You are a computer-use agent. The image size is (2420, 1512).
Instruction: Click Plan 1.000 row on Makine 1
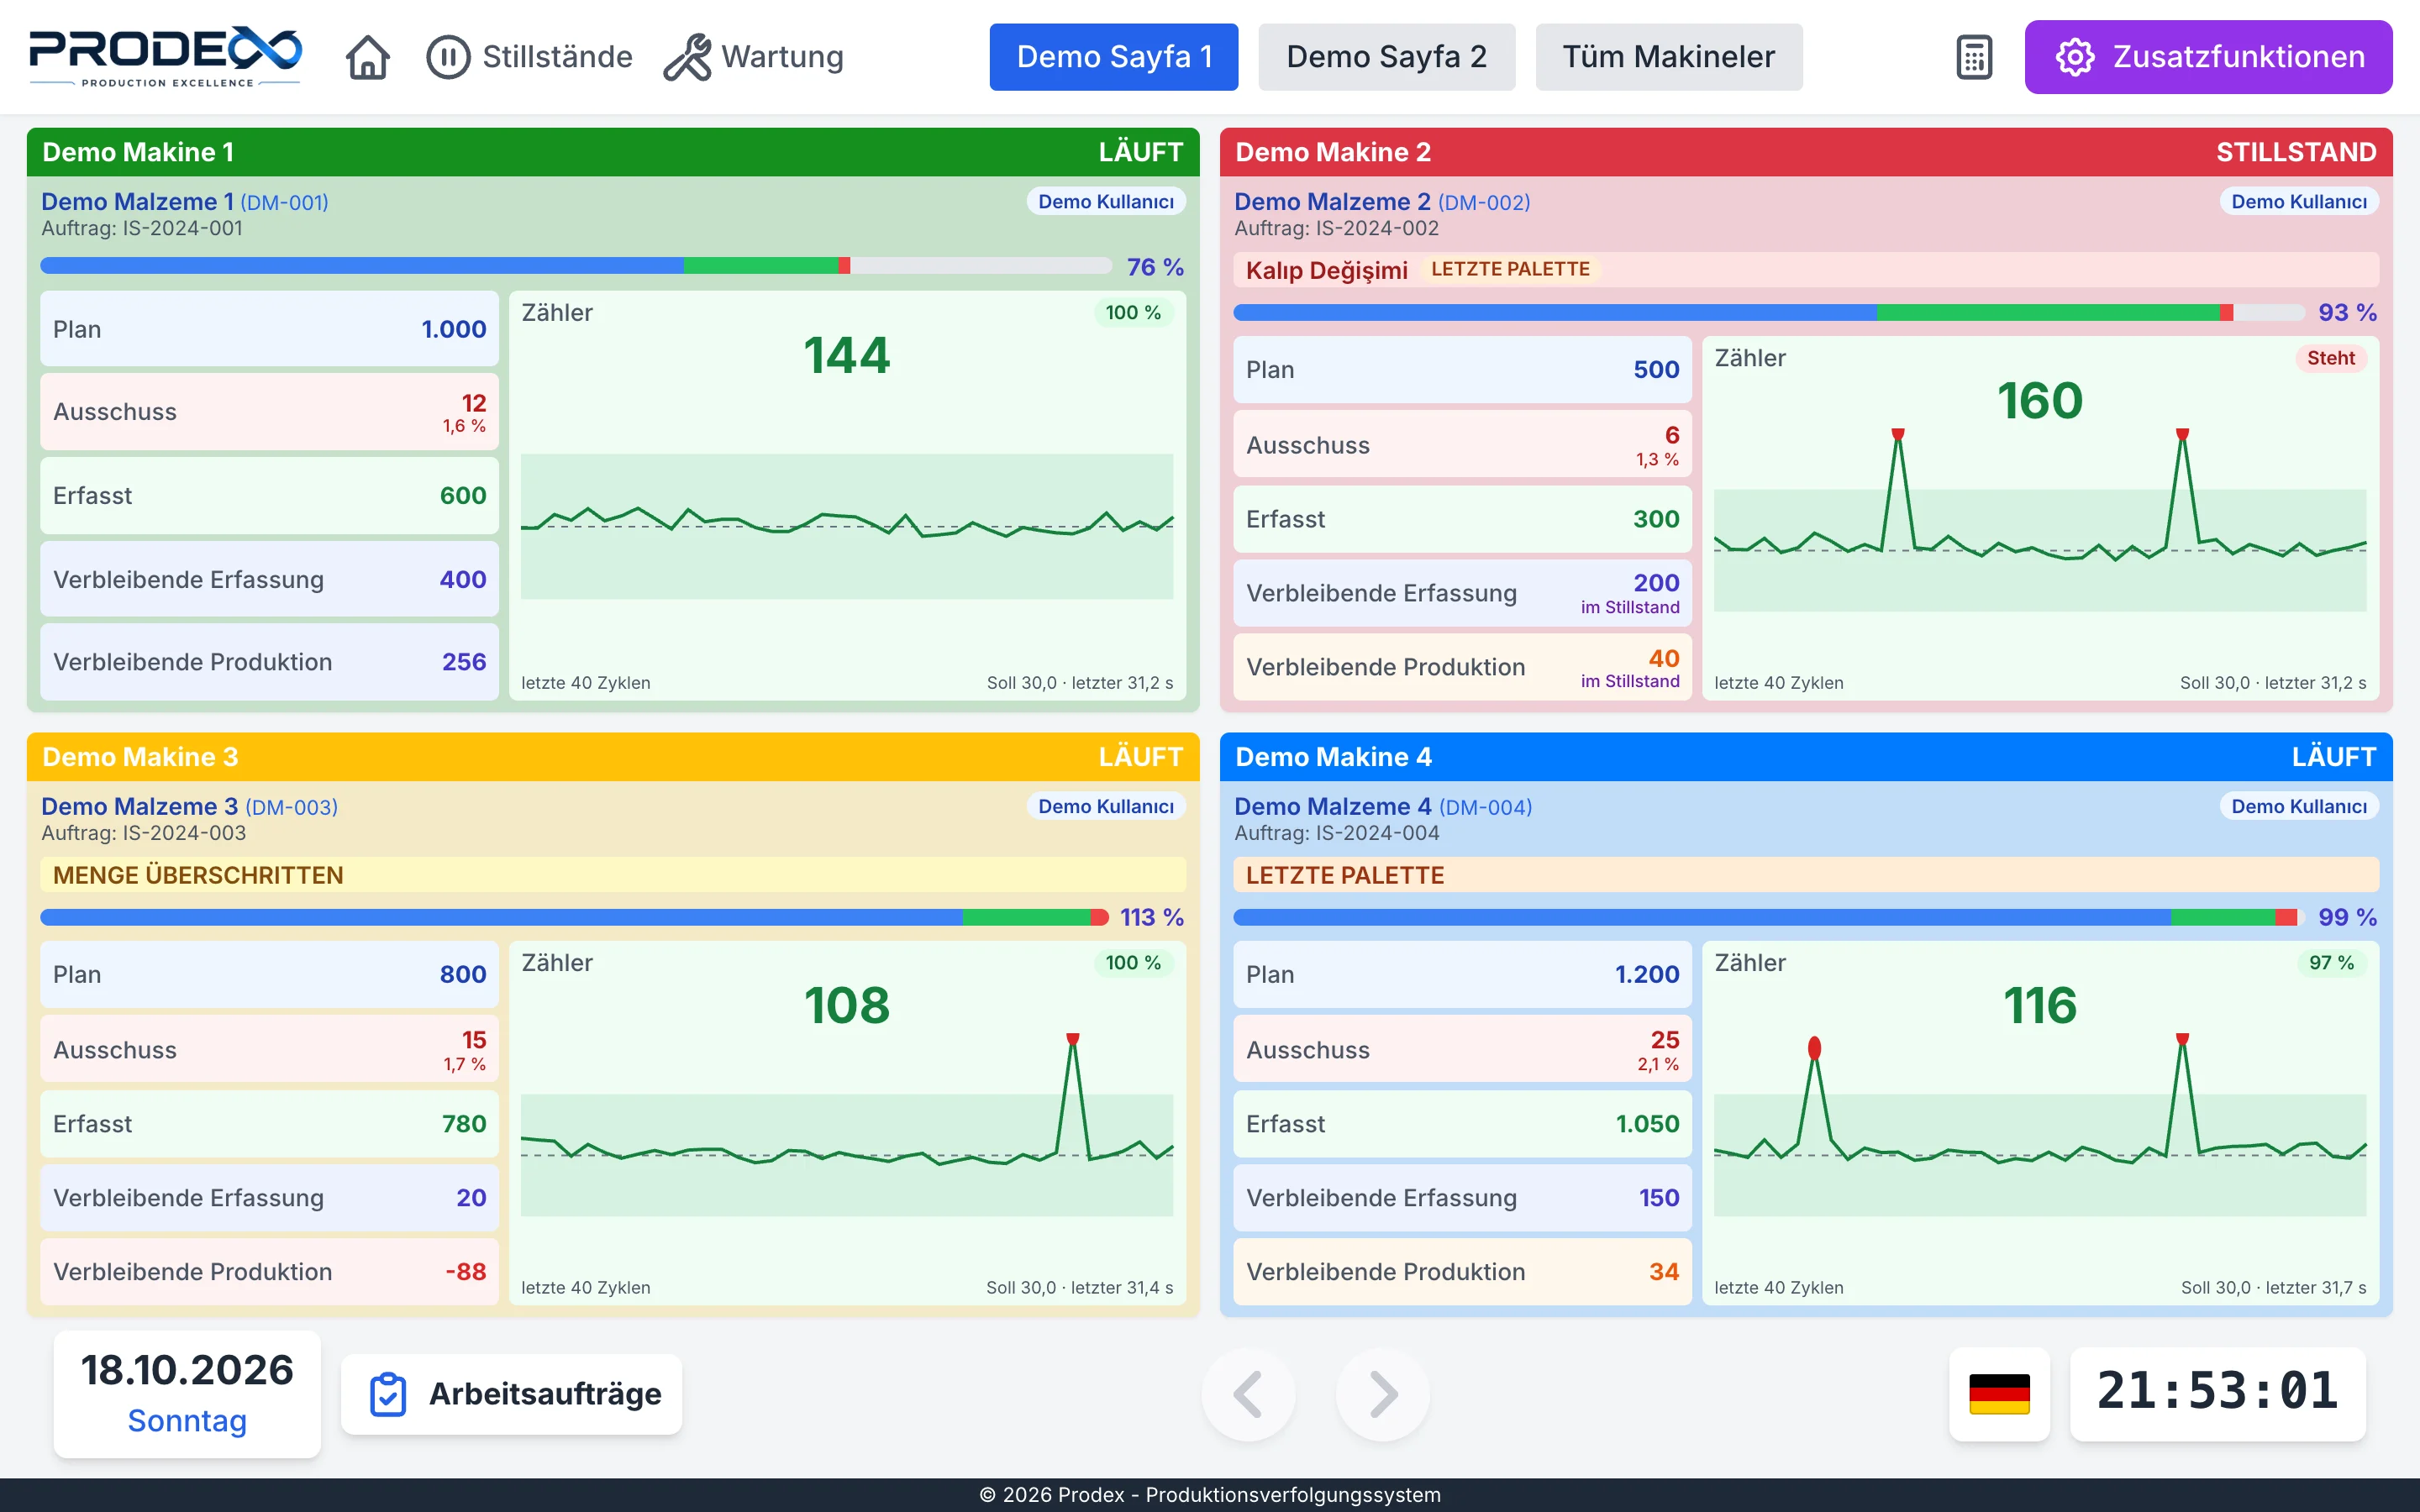point(269,329)
